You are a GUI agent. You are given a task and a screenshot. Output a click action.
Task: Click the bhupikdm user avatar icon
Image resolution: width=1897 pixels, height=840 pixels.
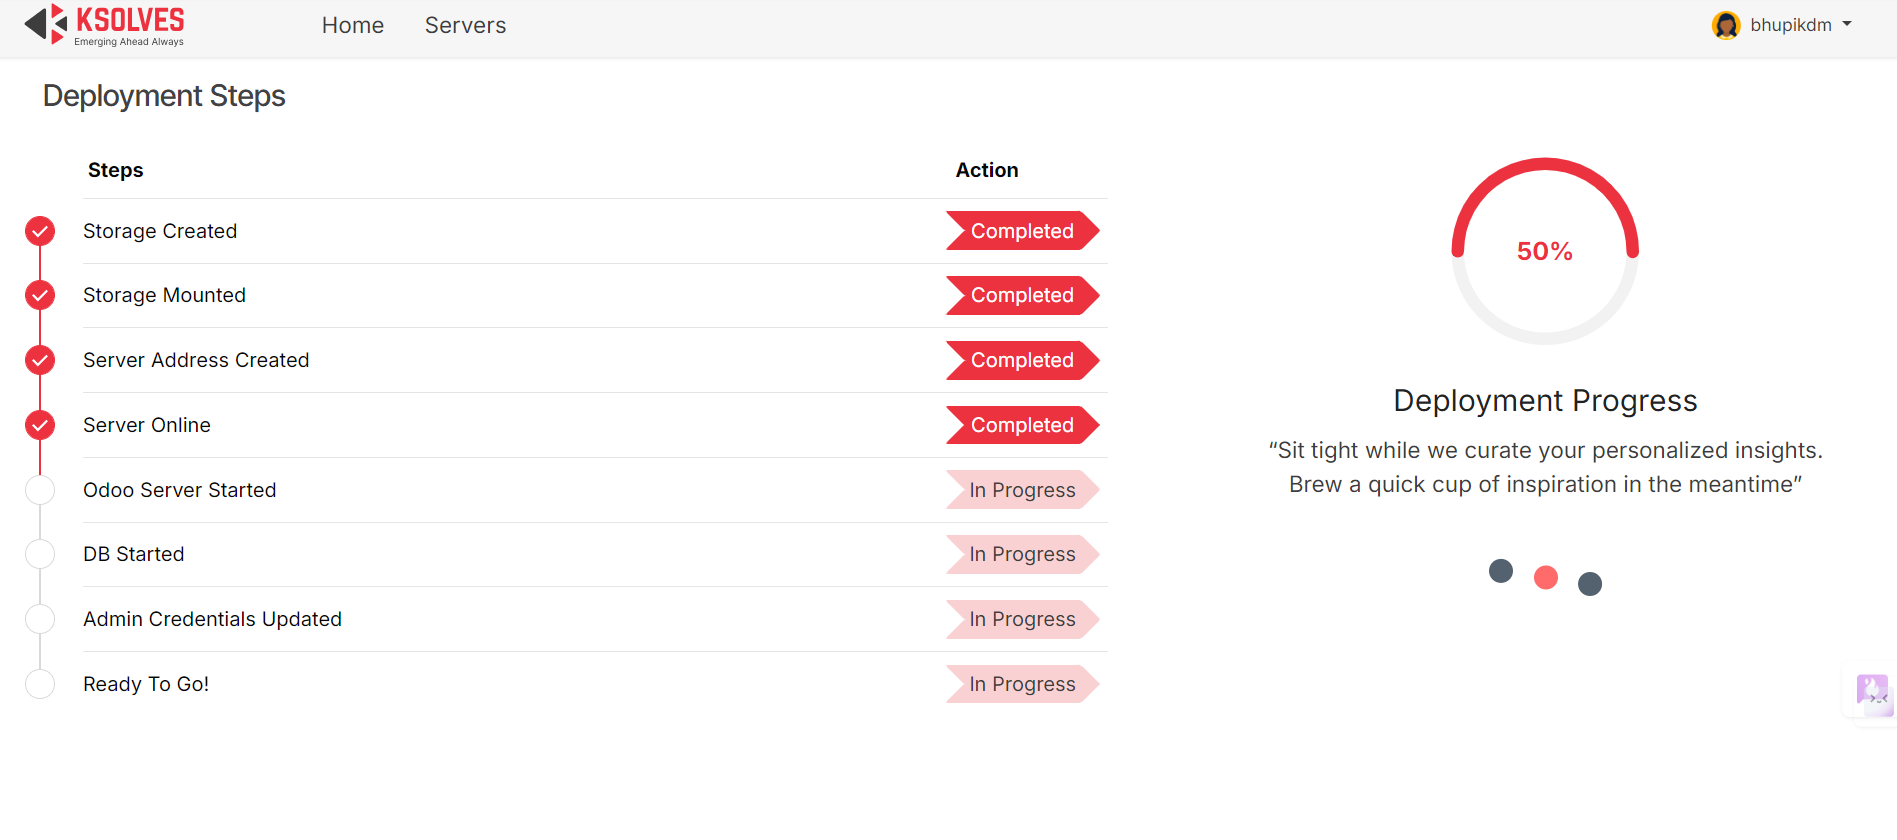point(1726,25)
